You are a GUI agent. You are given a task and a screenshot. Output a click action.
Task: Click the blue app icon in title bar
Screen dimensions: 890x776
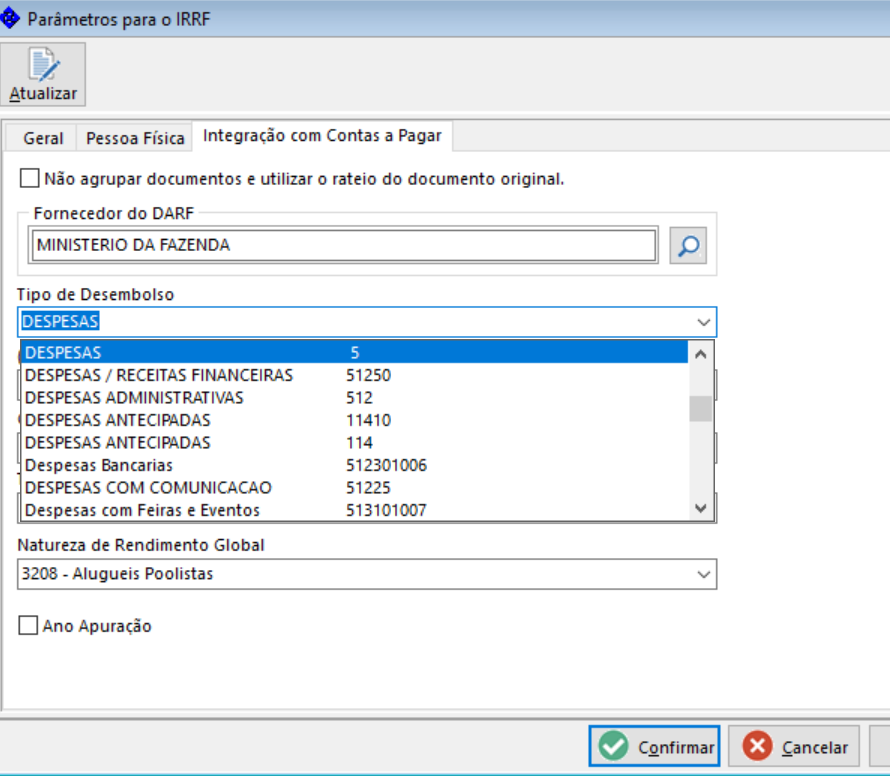click(10, 18)
